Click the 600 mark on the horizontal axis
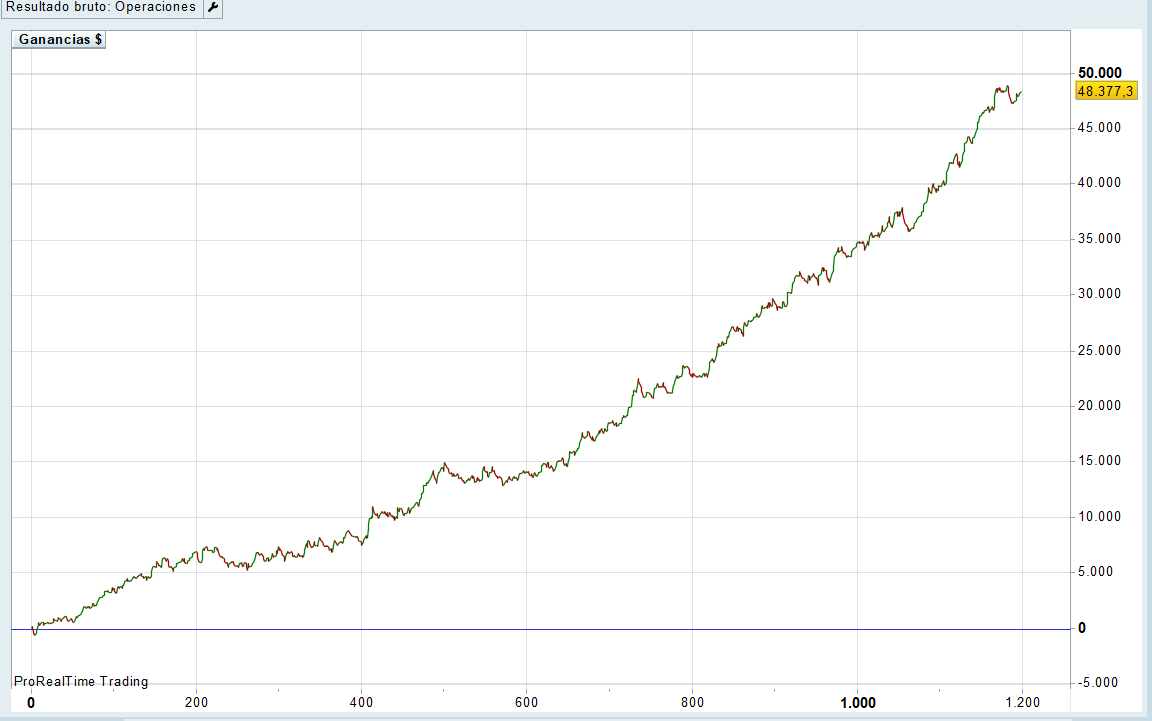1152x721 pixels. click(527, 703)
